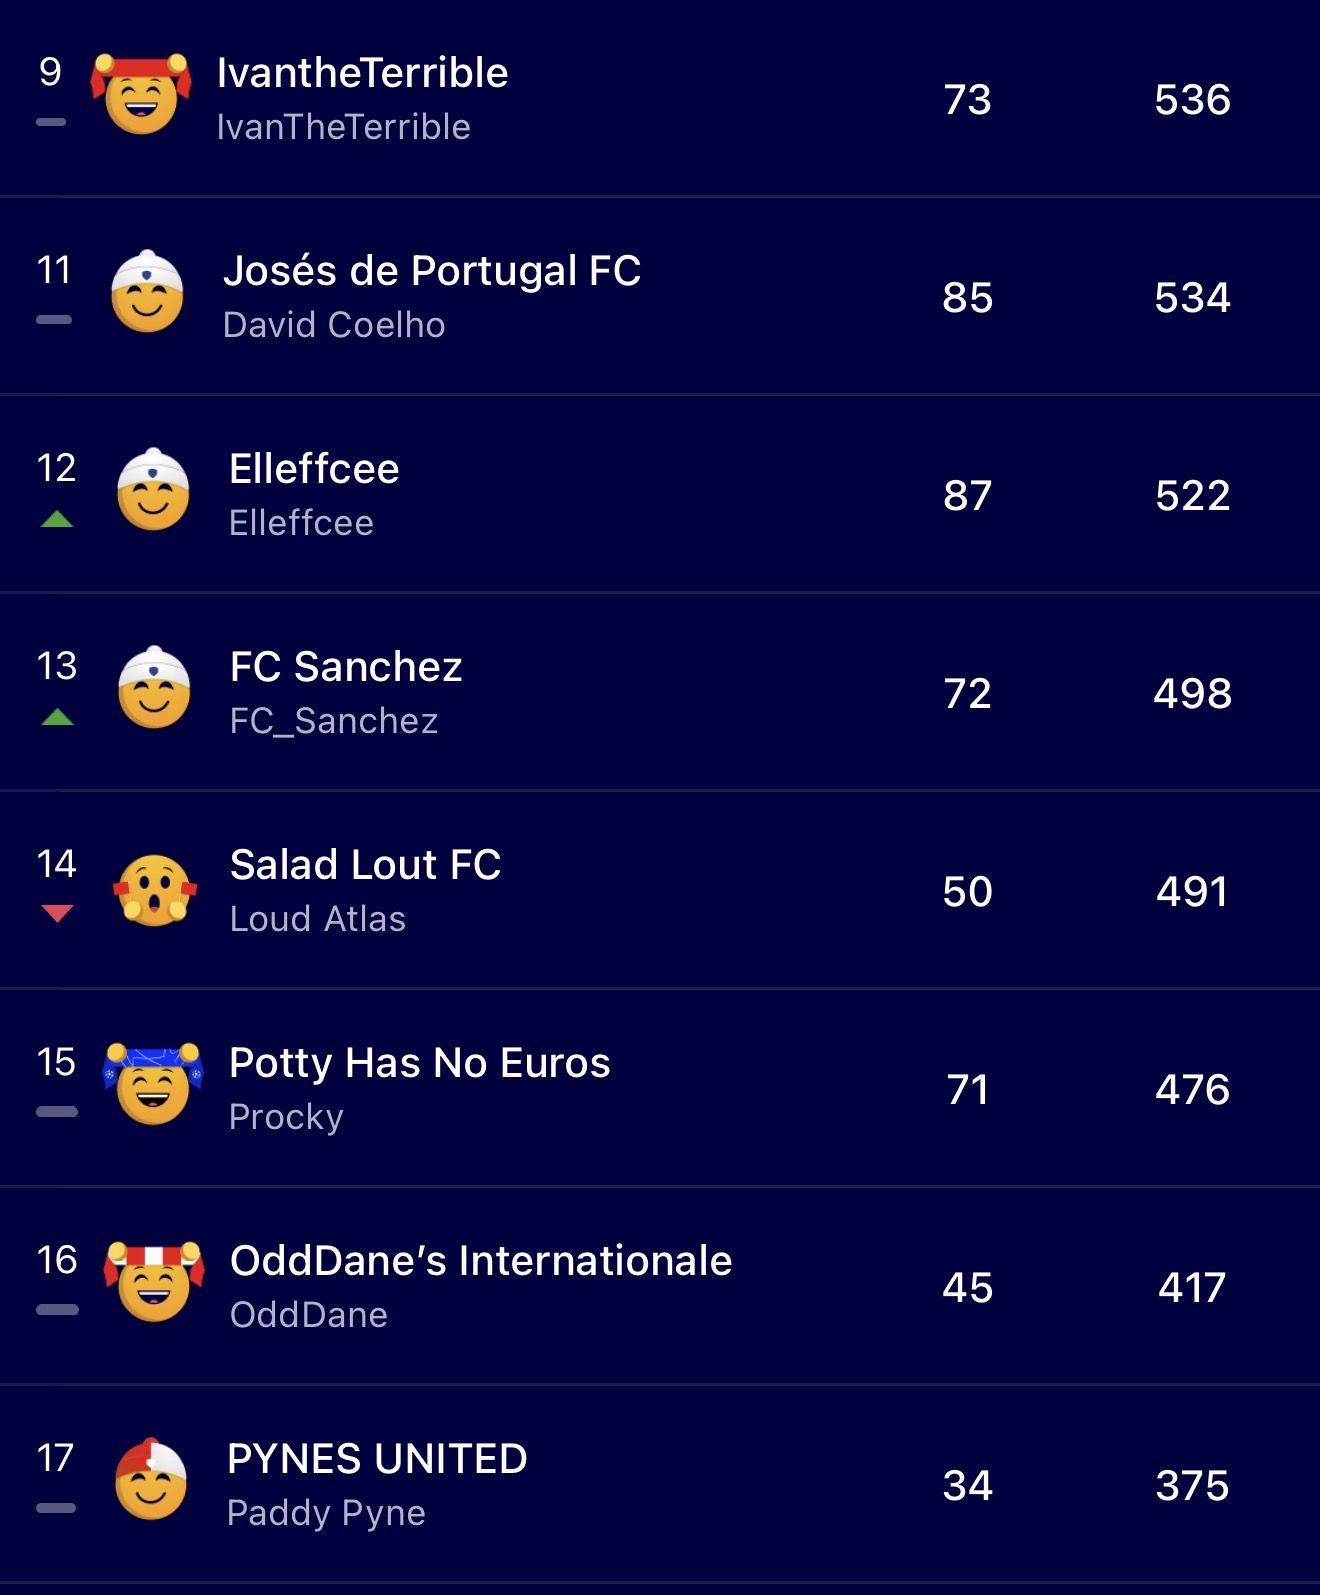The width and height of the screenshot is (1320, 1595).
Task: Tap the Elleffcee team avatar icon
Action: 153,489
